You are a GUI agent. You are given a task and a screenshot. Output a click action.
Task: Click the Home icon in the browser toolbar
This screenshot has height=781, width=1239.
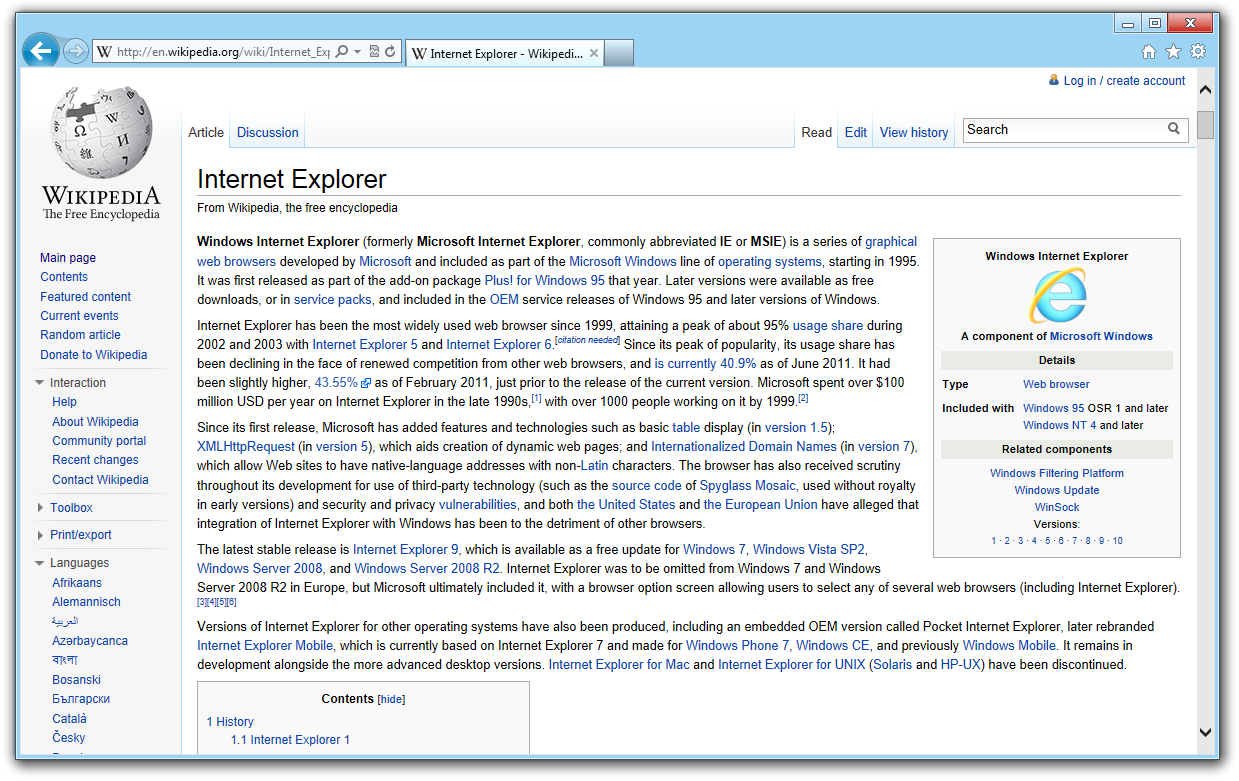coord(1149,52)
